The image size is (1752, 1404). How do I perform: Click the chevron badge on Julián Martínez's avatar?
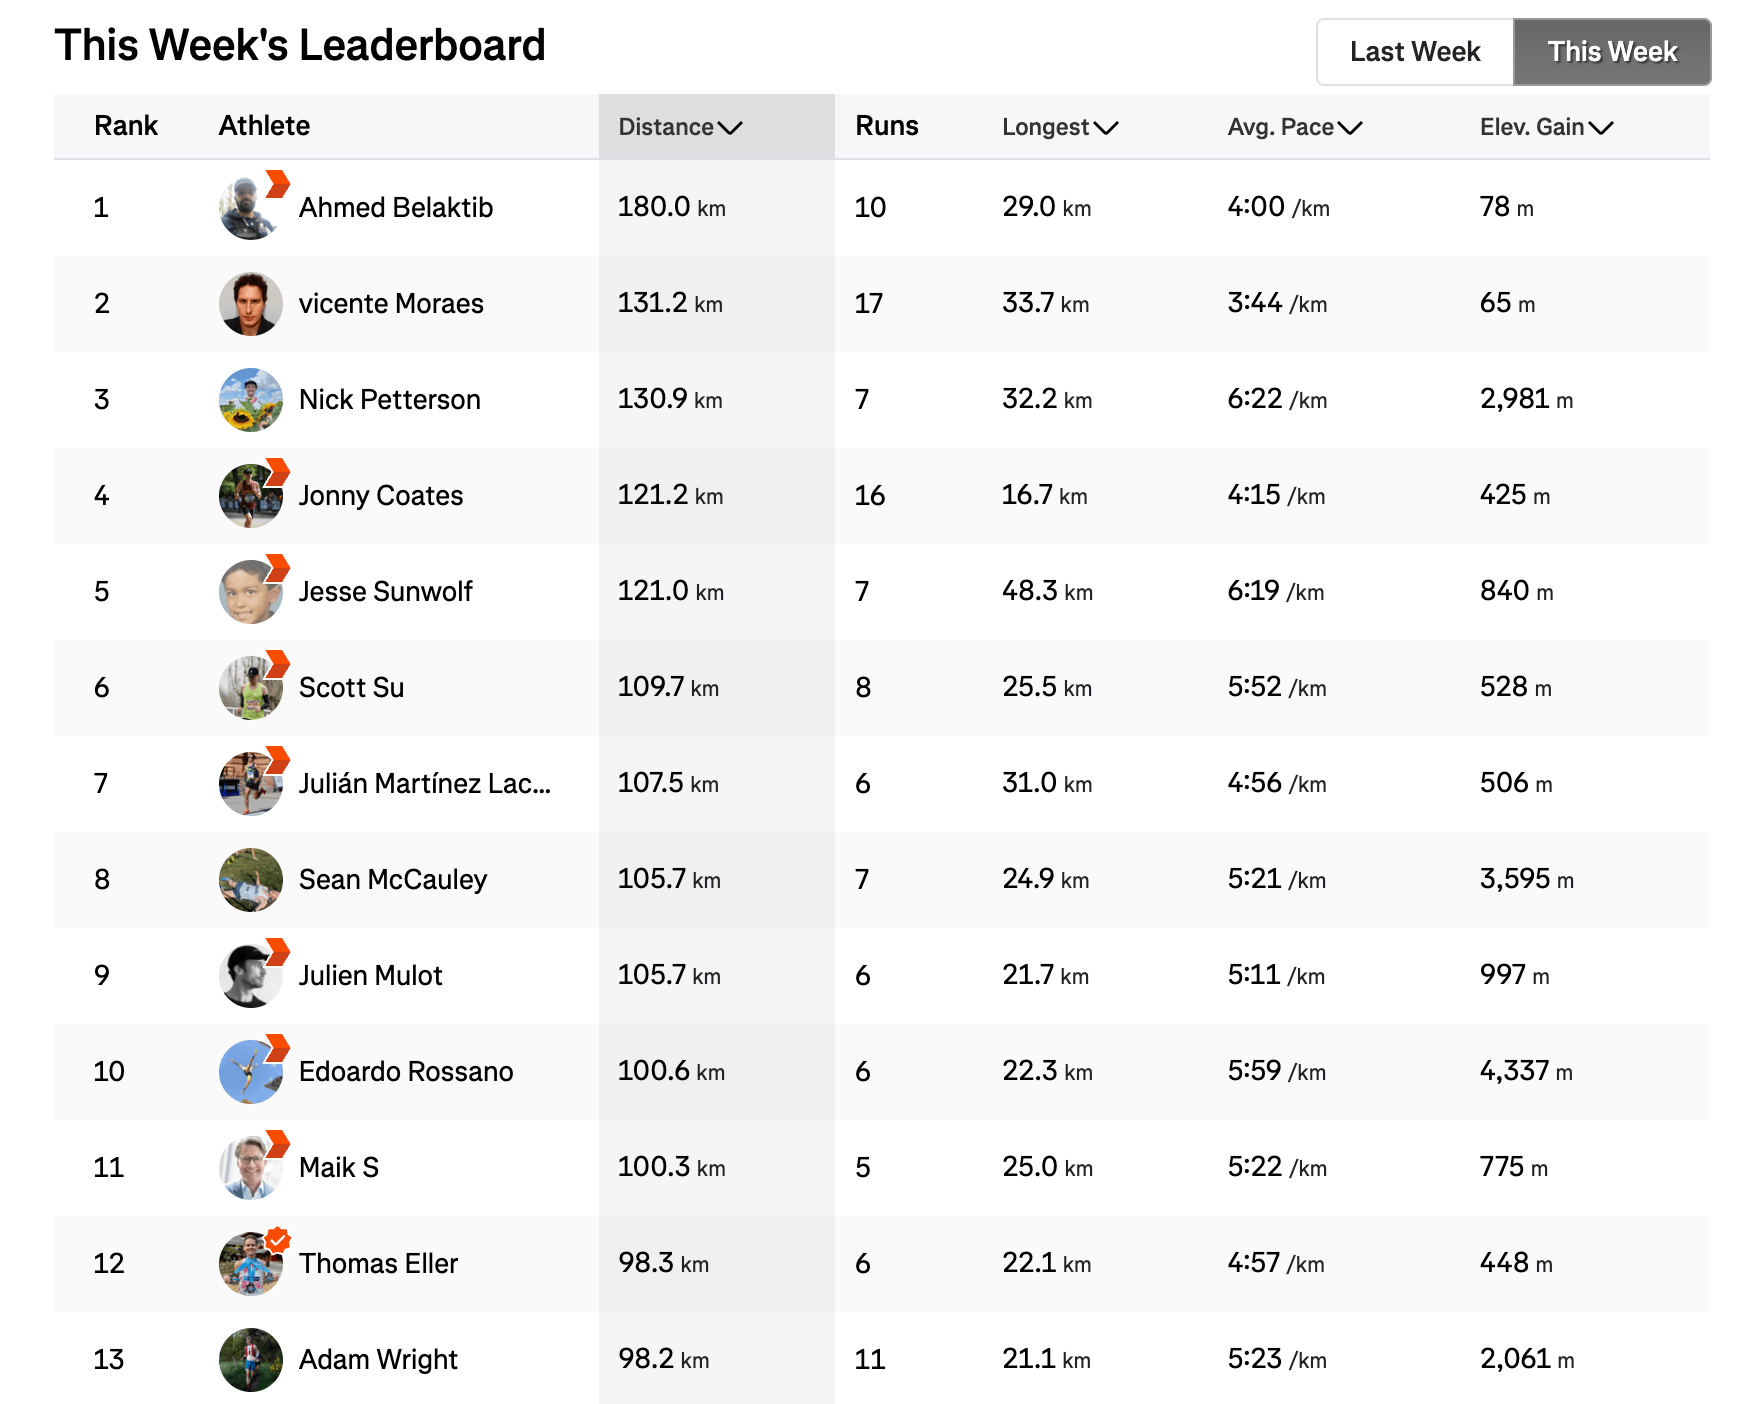277,759
